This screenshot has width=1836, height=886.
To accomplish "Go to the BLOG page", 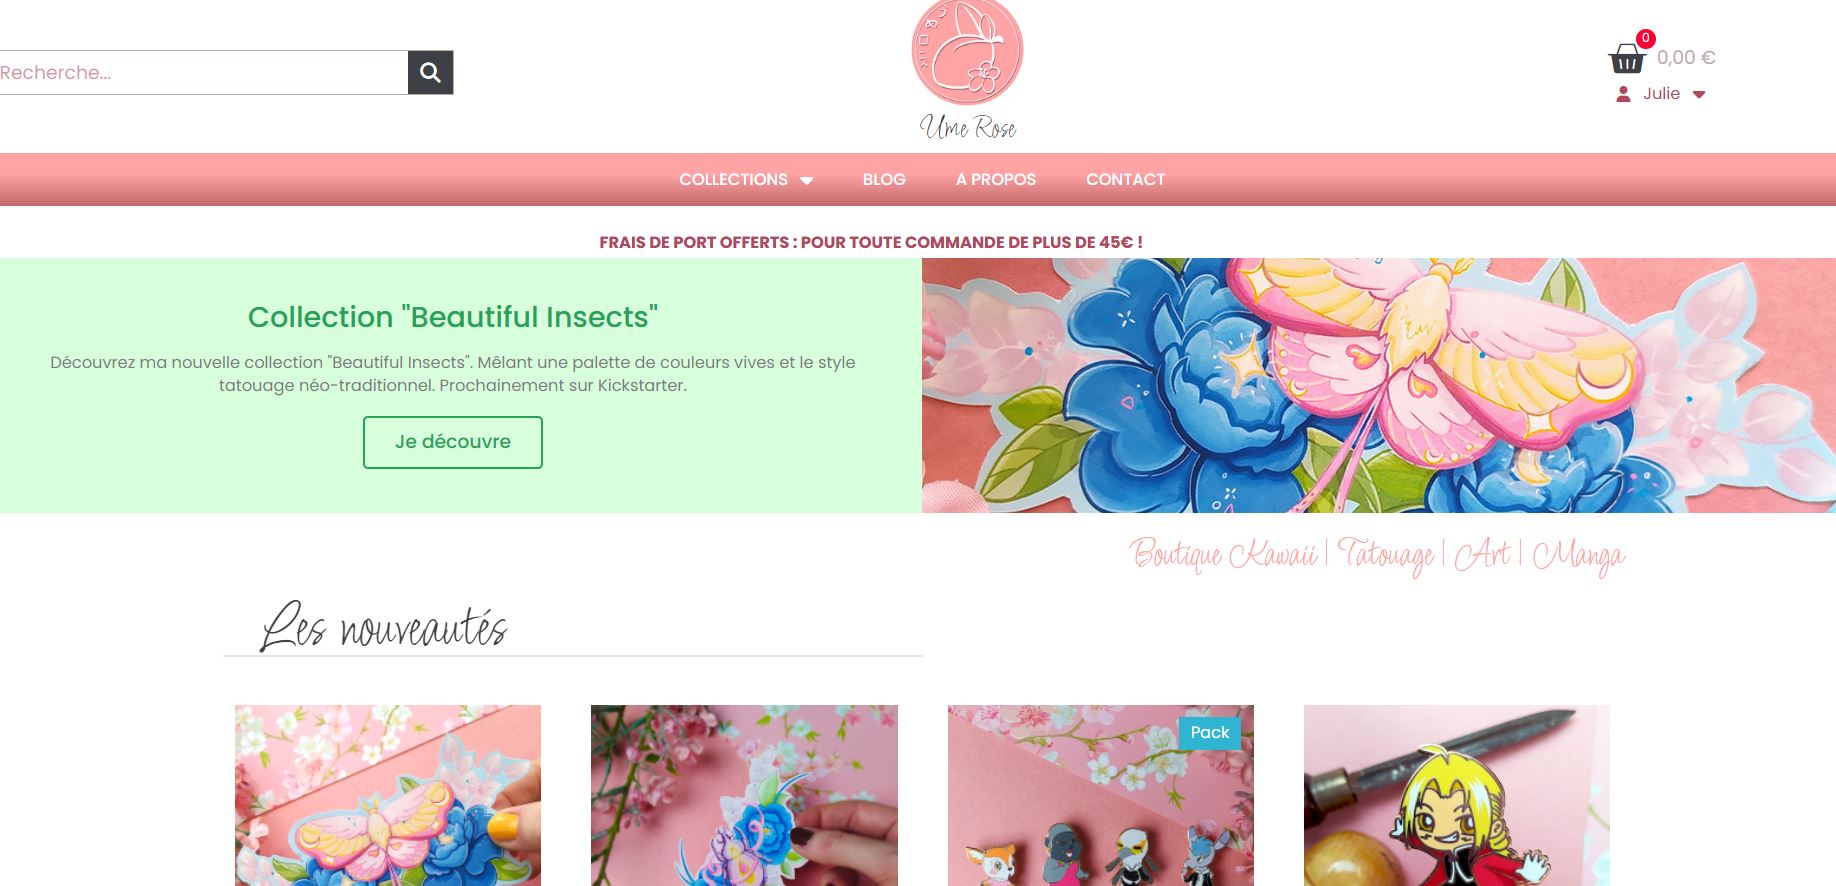I will click(x=884, y=179).
